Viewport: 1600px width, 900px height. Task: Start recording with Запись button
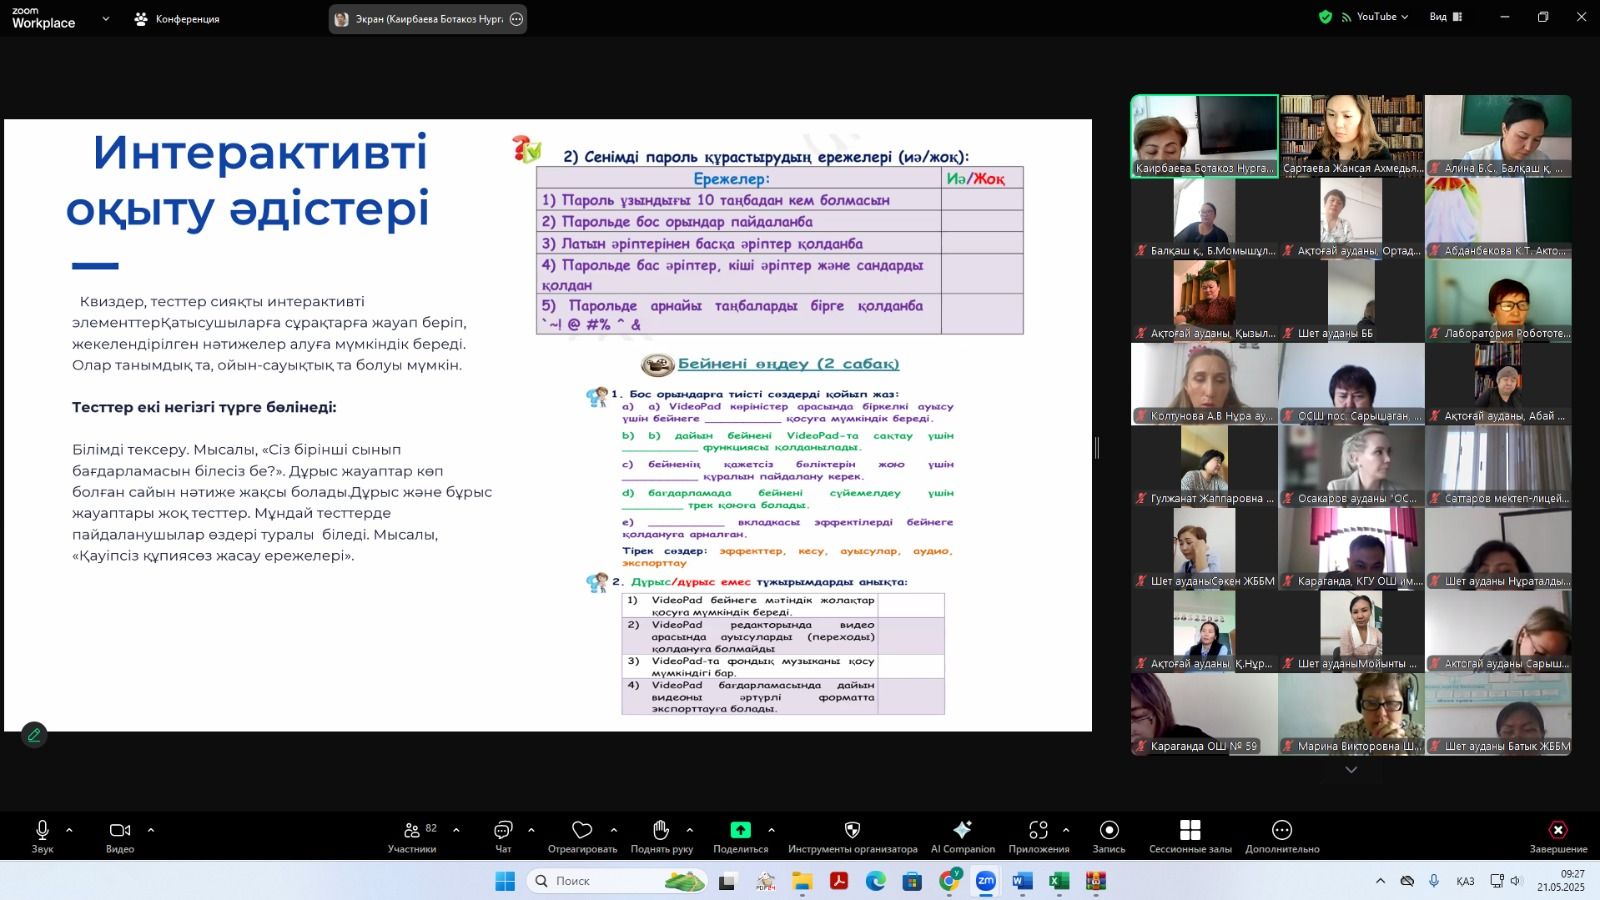point(1108,831)
